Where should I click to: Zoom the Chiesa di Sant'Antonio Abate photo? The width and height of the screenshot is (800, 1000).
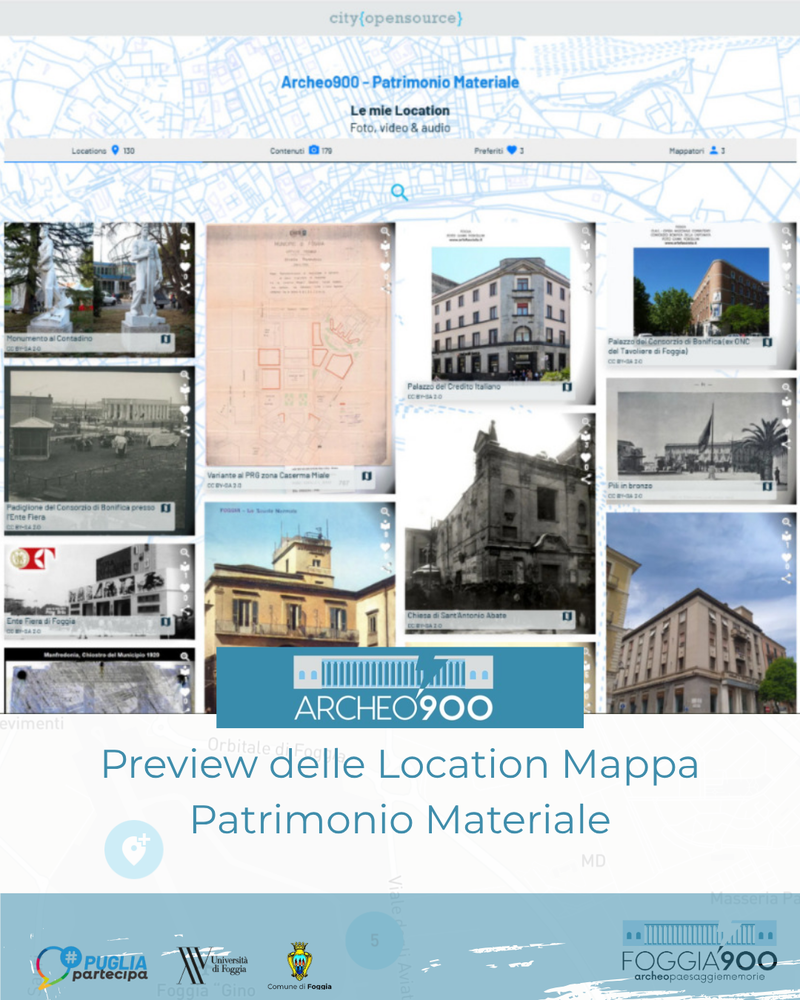point(586,422)
